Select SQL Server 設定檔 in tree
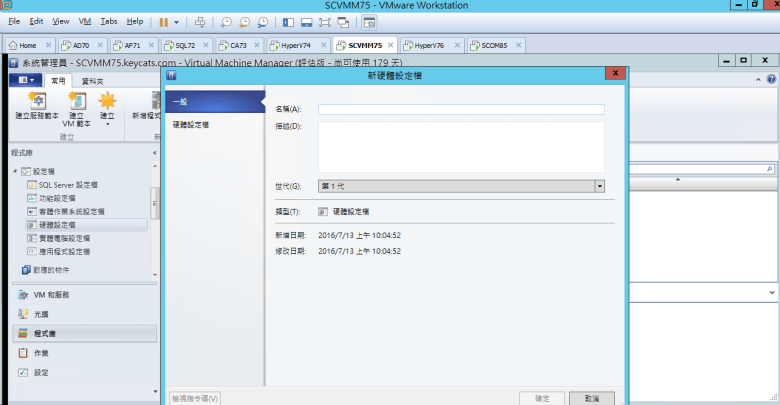 pyautogui.click(x=67, y=185)
